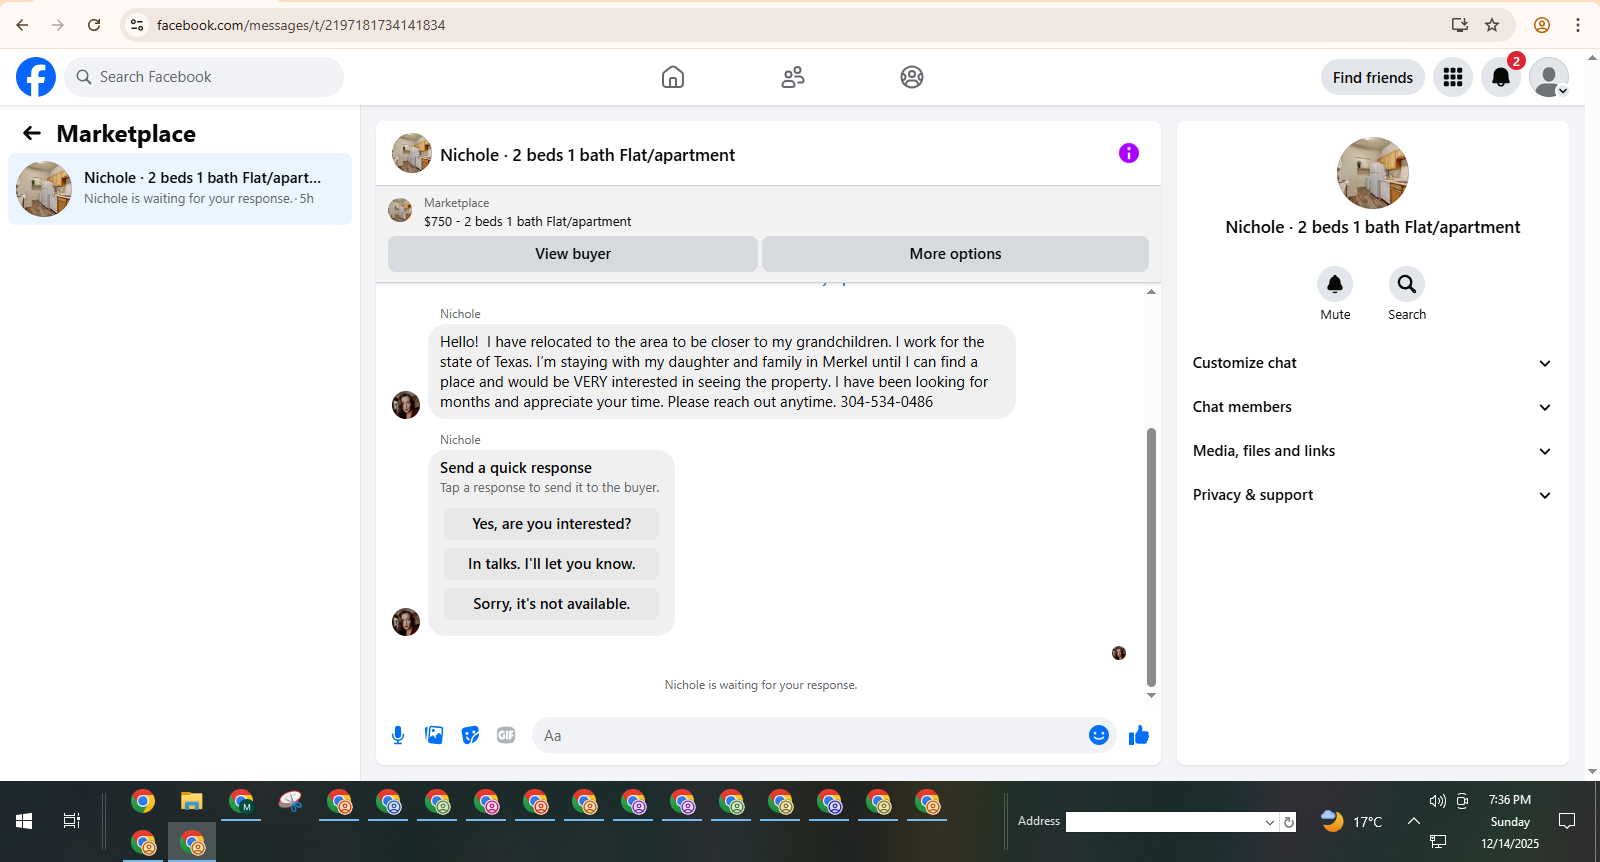Open the Windows notification center
The height and width of the screenshot is (862, 1600).
(x=1567, y=821)
